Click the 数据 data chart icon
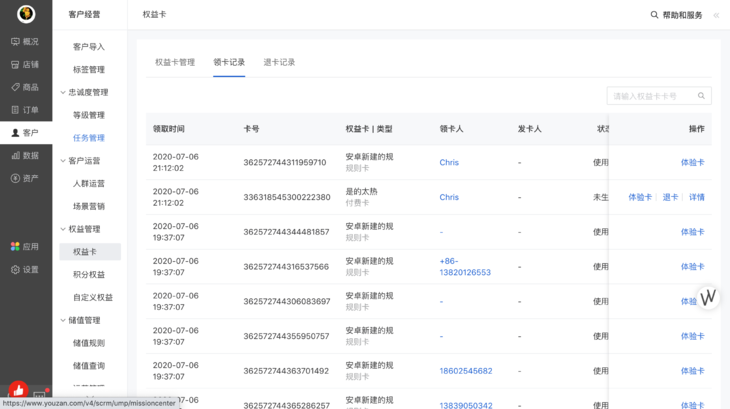Viewport: 730px width, 409px height. click(15, 156)
